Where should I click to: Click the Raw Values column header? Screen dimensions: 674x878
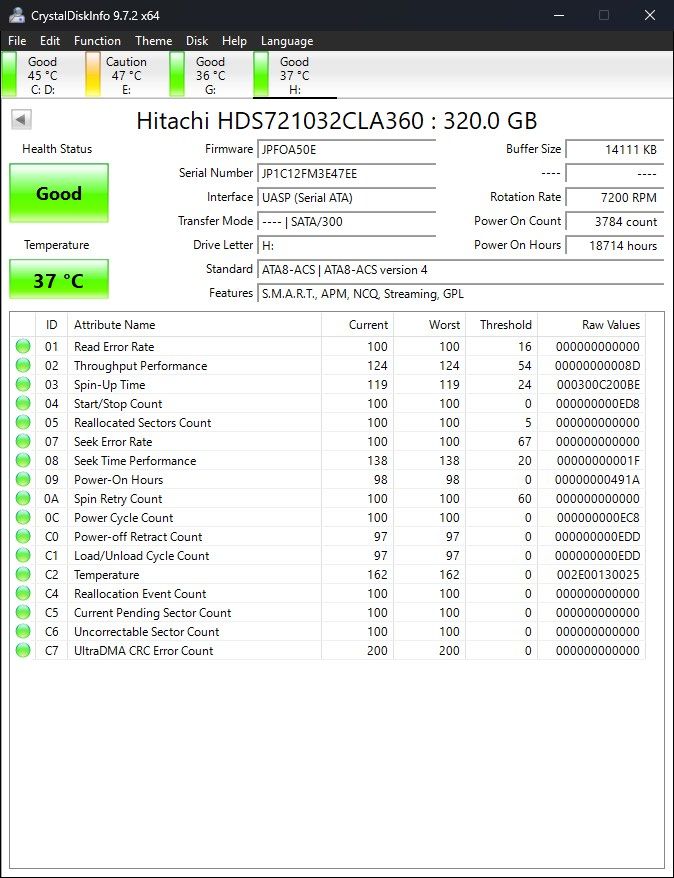[592, 325]
